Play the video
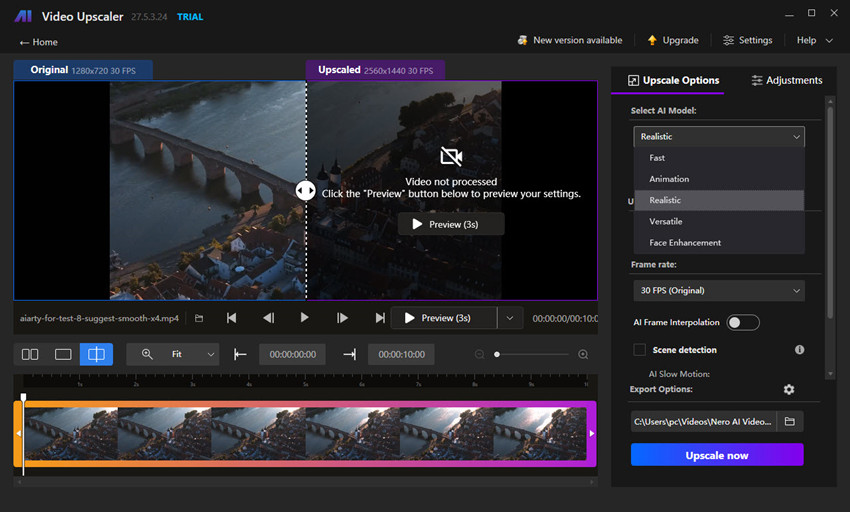 [304, 318]
